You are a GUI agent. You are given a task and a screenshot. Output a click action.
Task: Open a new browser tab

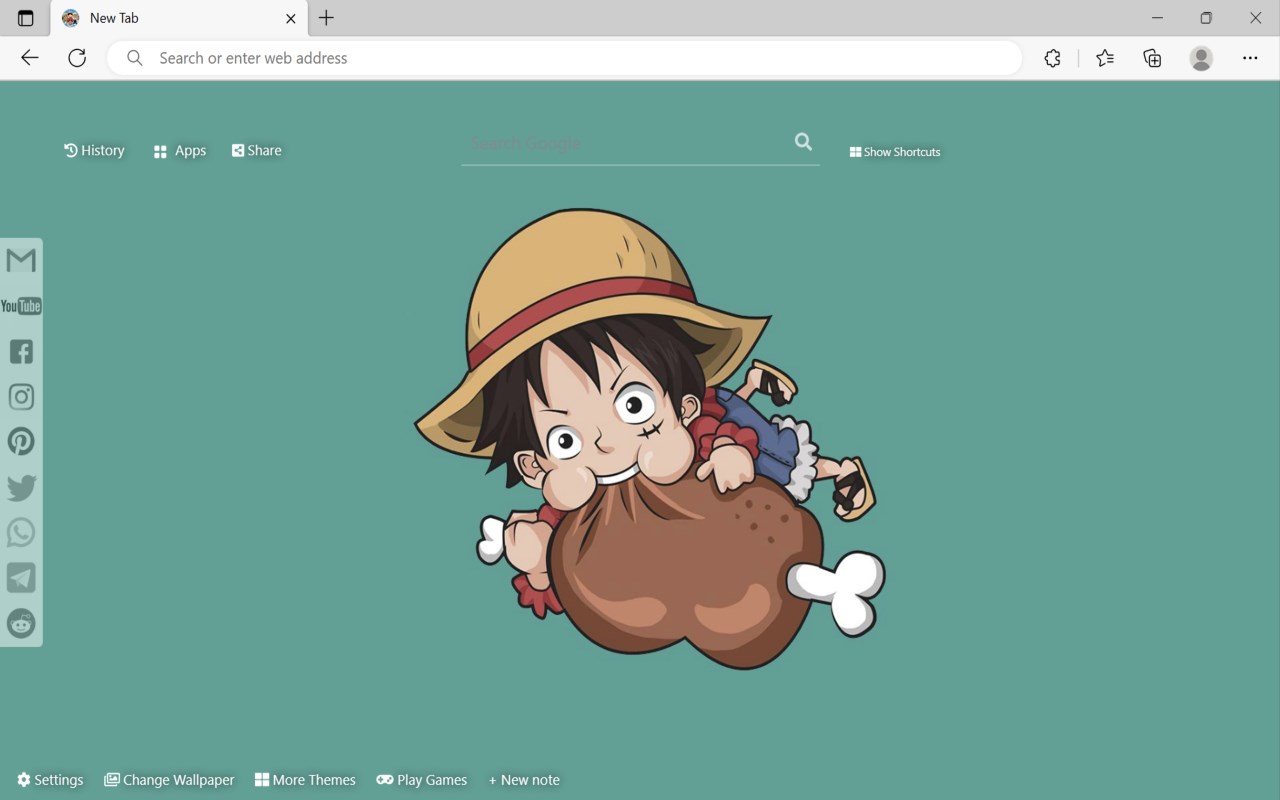[x=326, y=18]
